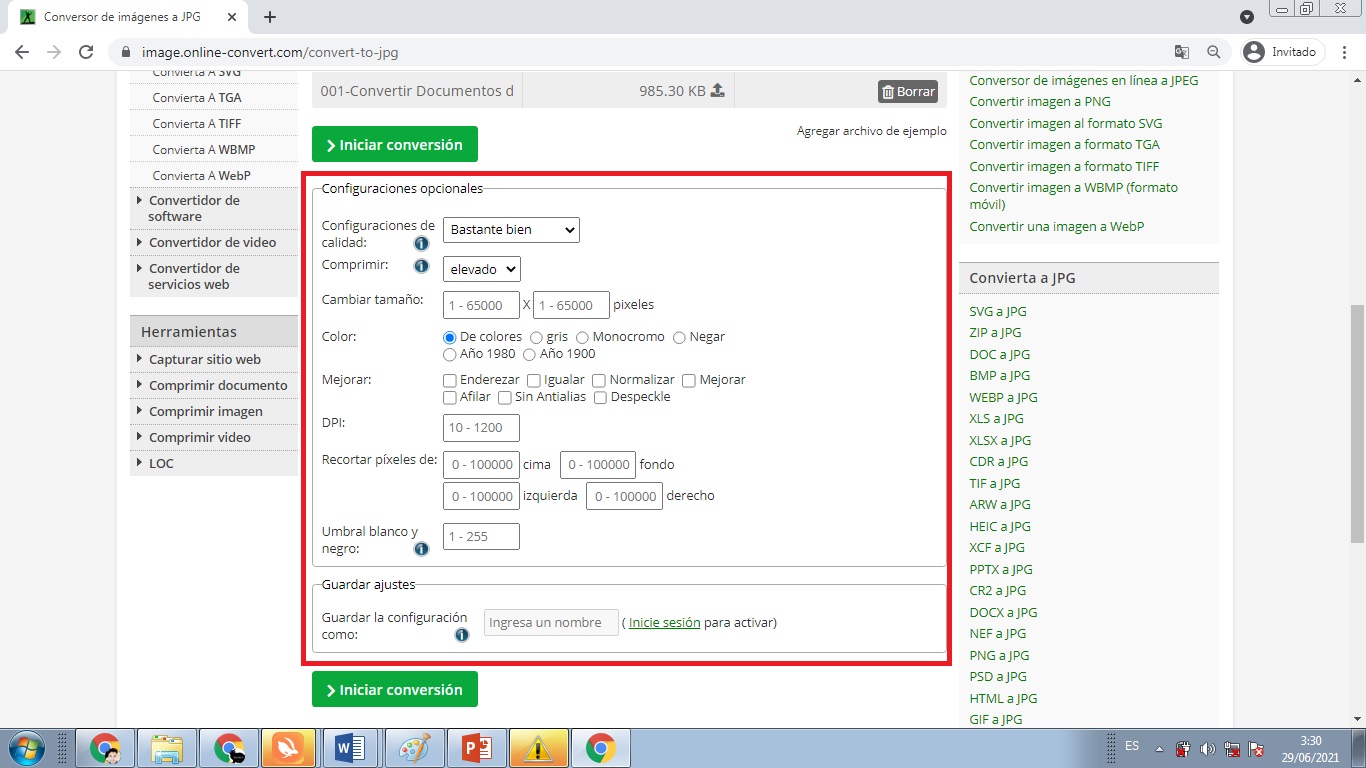Click the upload icon next to 985.30 KB
Viewport: 1366px width, 768px height.
(717, 91)
